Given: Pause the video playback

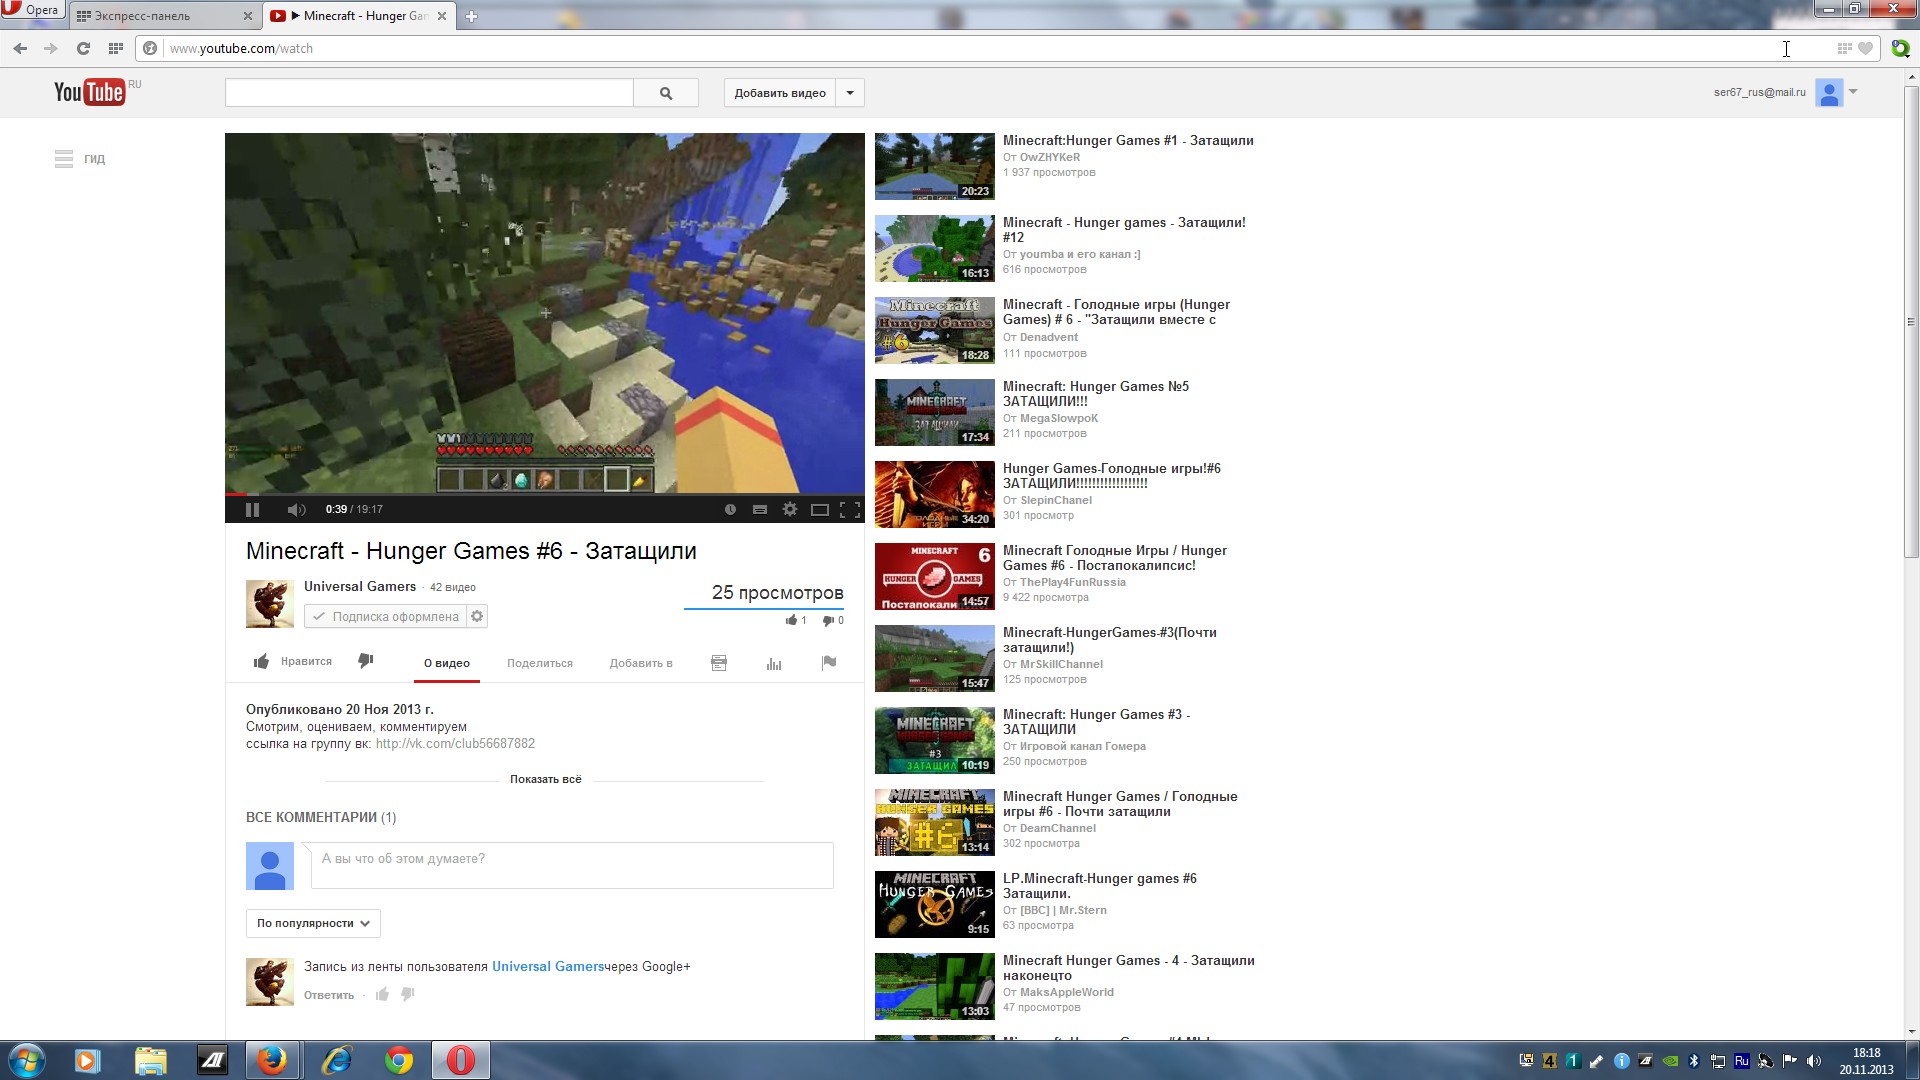Looking at the screenshot, I should (x=252, y=509).
